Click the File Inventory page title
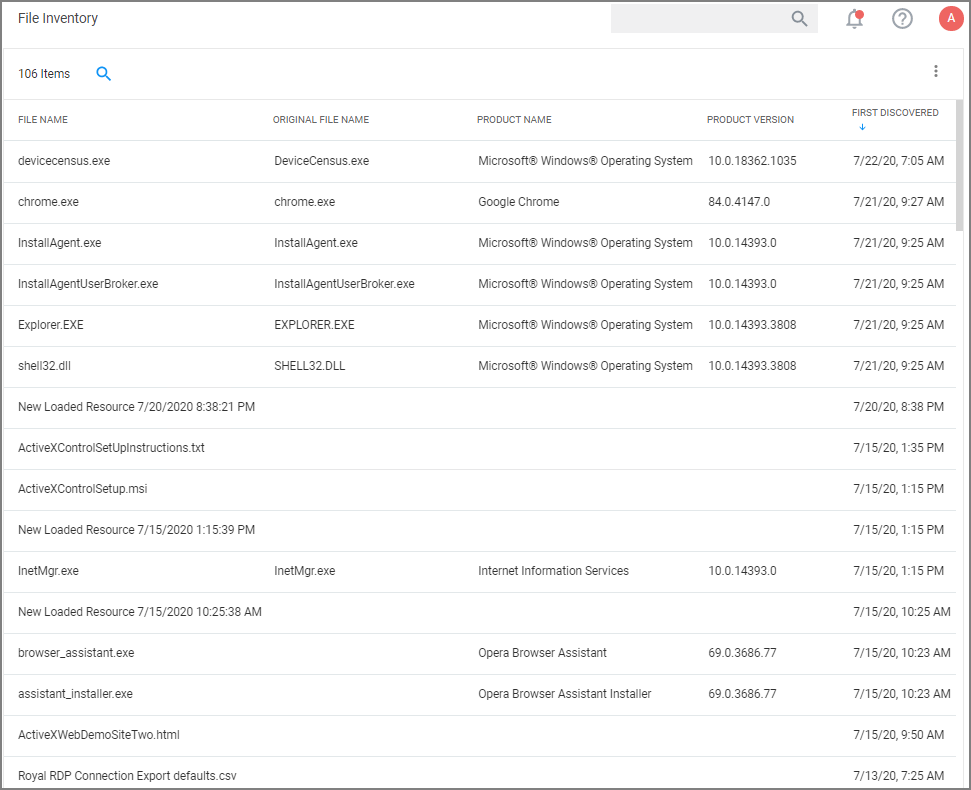The width and height of the screenshot is (971, 790). pyautogui.click(x=57, y=18)
